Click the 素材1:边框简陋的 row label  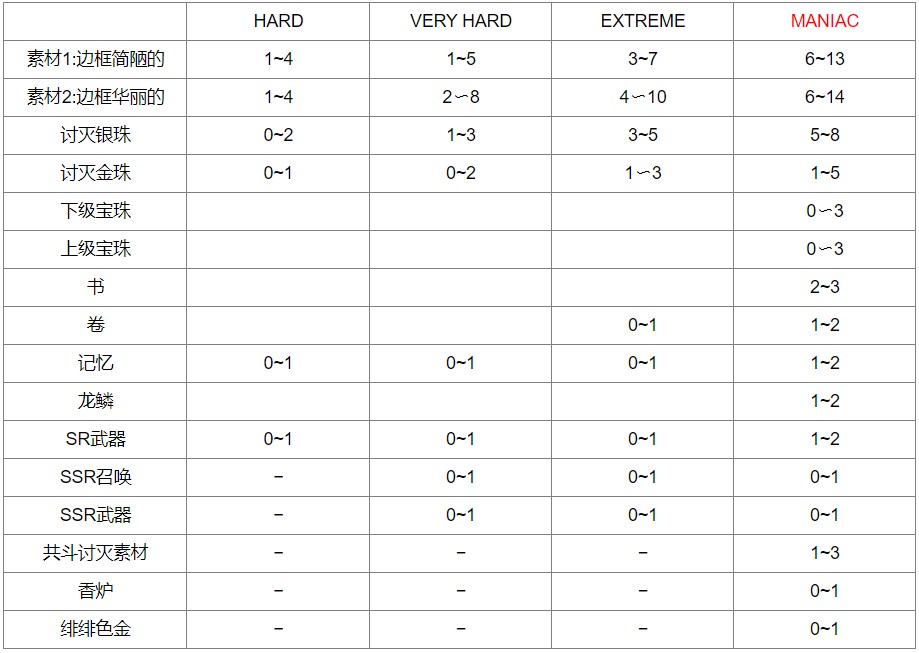[96, 59]
